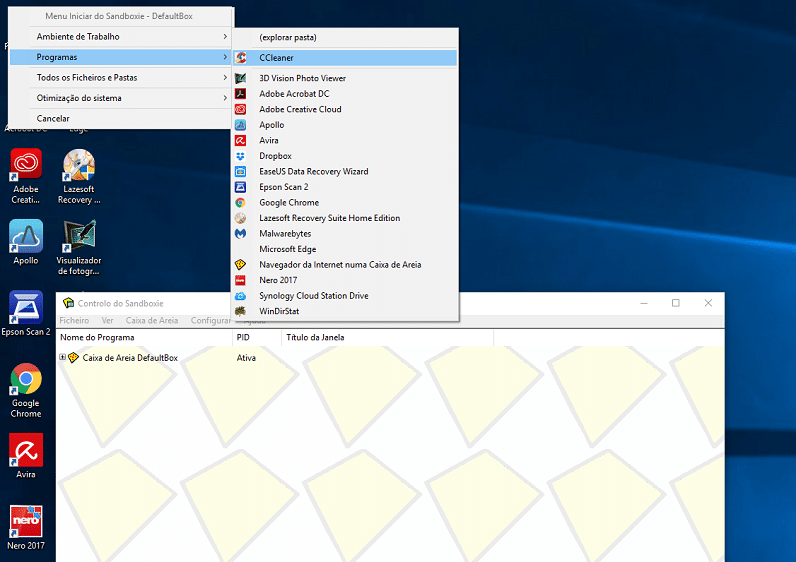796x562 pixels.
Task: Open Ambiente de Trabalho menu entry
Action: (x=121, y=37)
